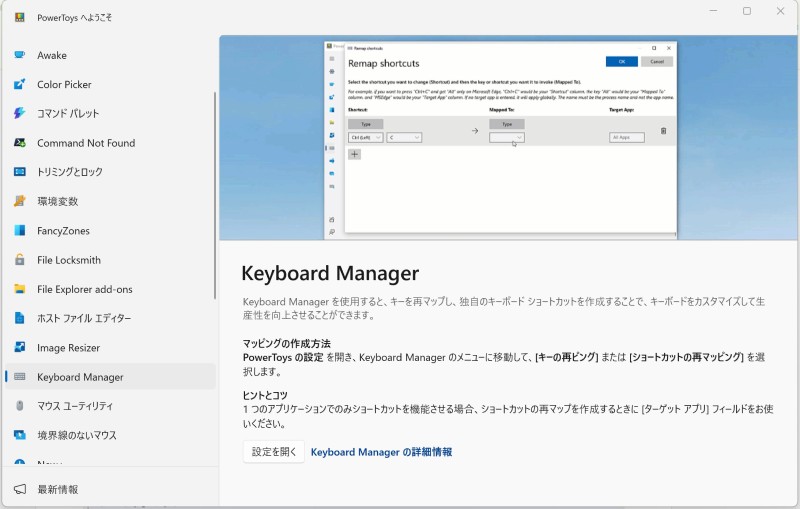Open the 環境変数 page
The width and height of the screenshot is (800, 509).
pyautogui.click(x=110, y=201)
